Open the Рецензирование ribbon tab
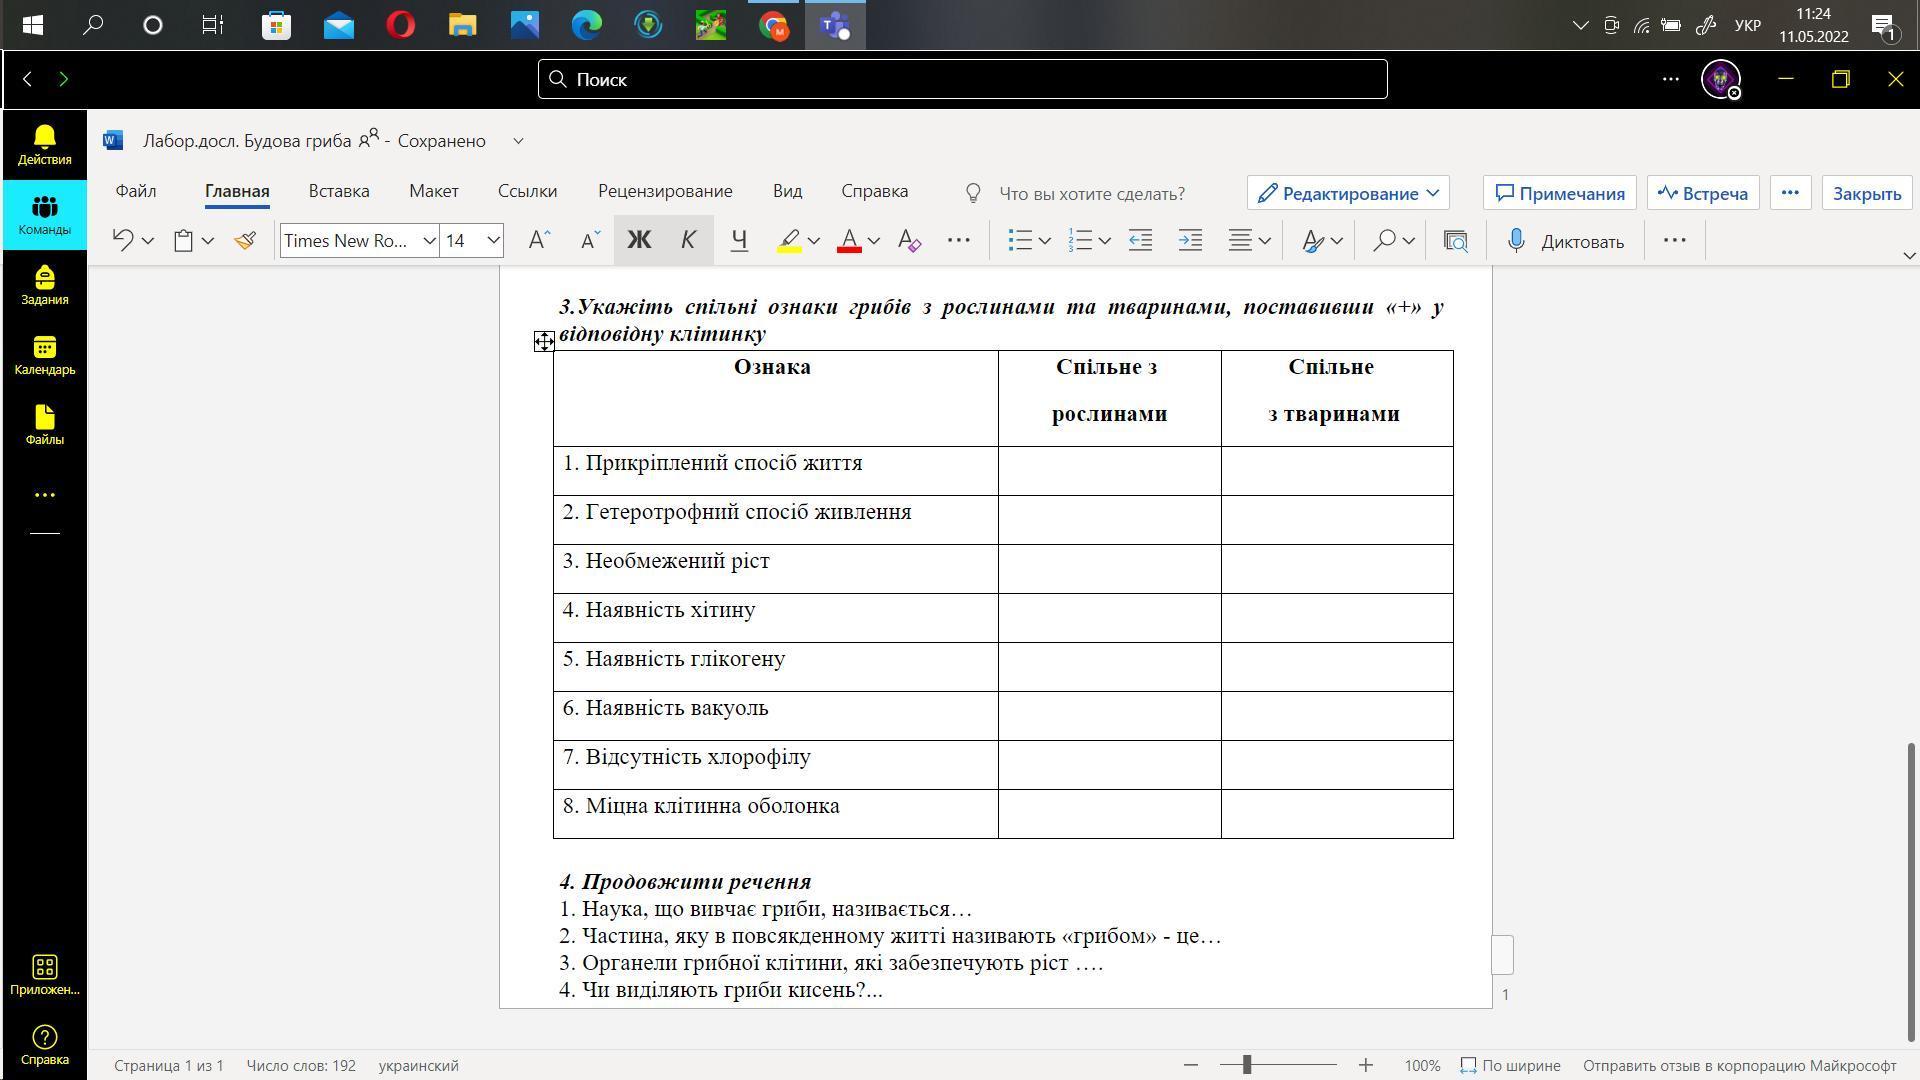 coord(665,191)
